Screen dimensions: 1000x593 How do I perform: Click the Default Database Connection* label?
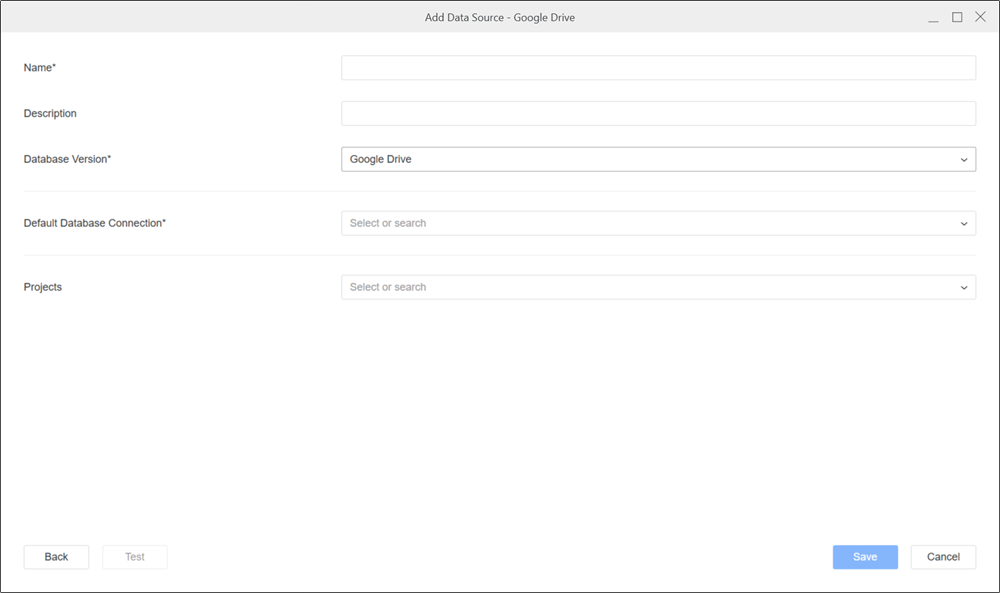click(95, 223)
